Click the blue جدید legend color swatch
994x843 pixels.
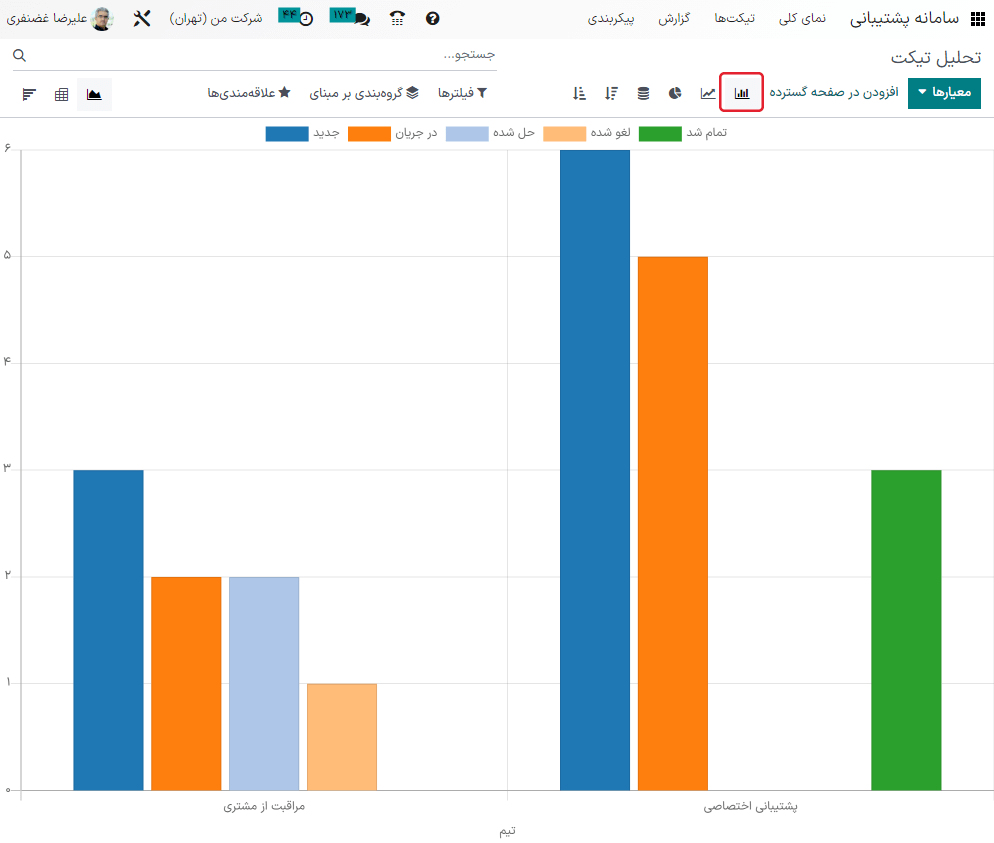[x=287, y=134]
